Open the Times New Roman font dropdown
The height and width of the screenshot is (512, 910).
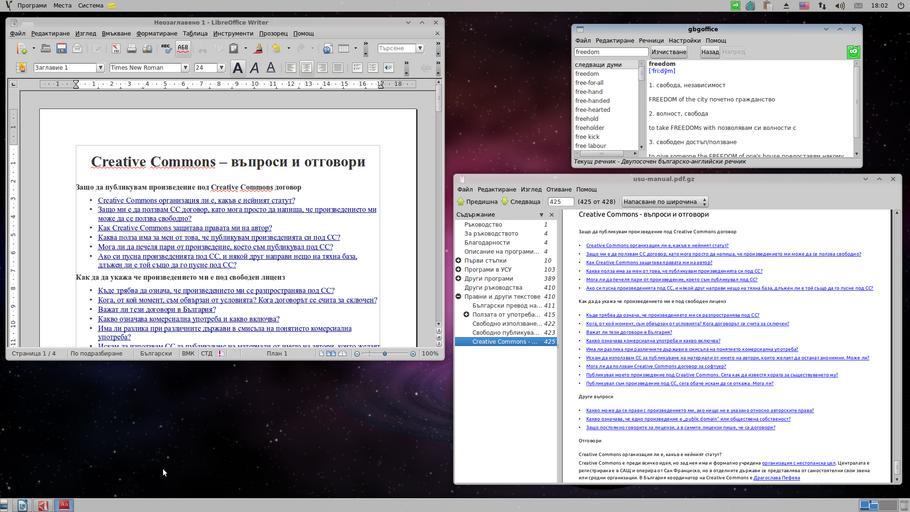coord(185,68)
